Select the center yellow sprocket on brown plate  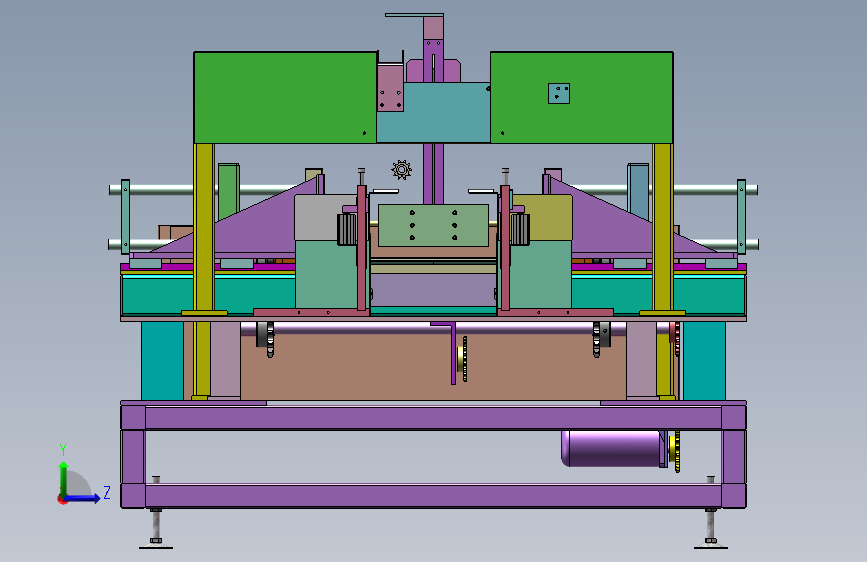click(x=462, y=359)
